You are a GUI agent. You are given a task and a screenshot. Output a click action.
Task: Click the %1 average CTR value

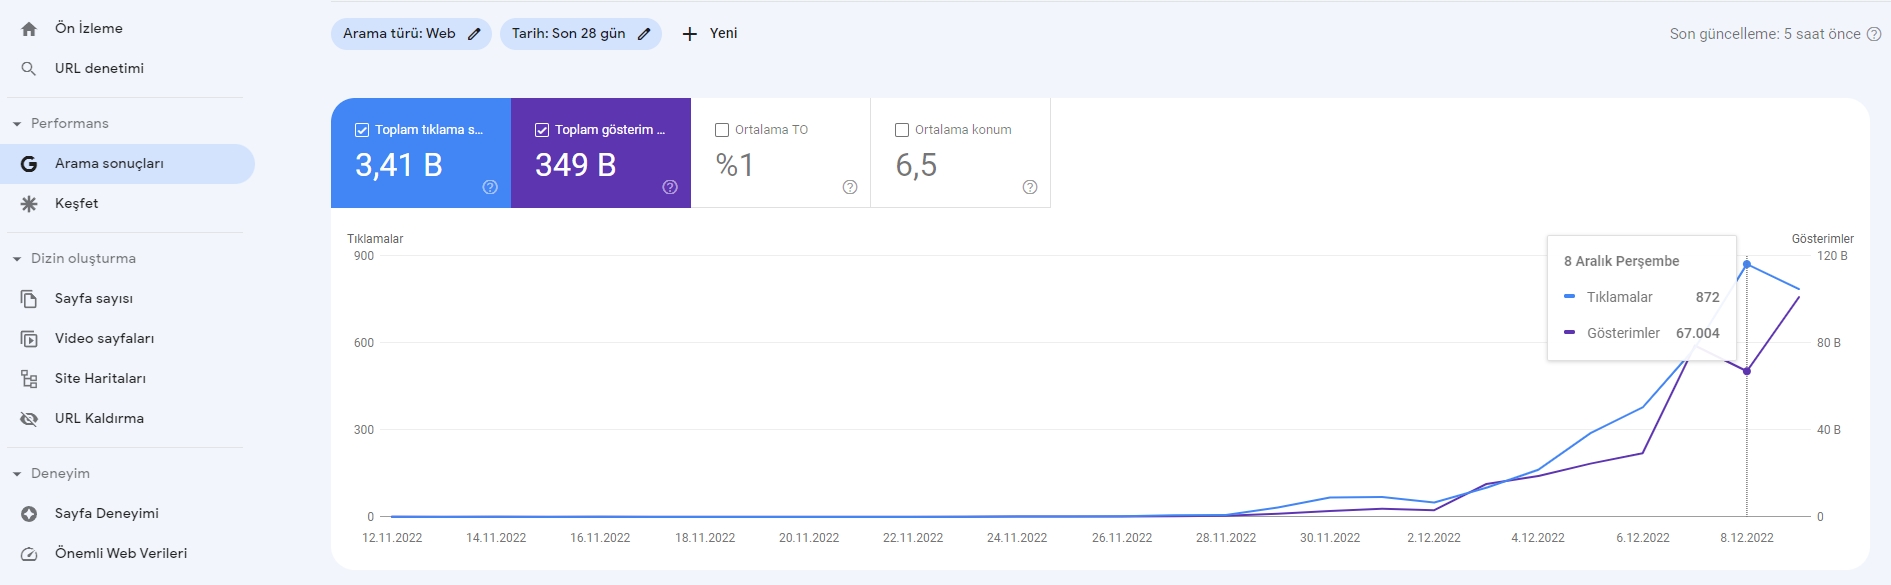[735, 165]
